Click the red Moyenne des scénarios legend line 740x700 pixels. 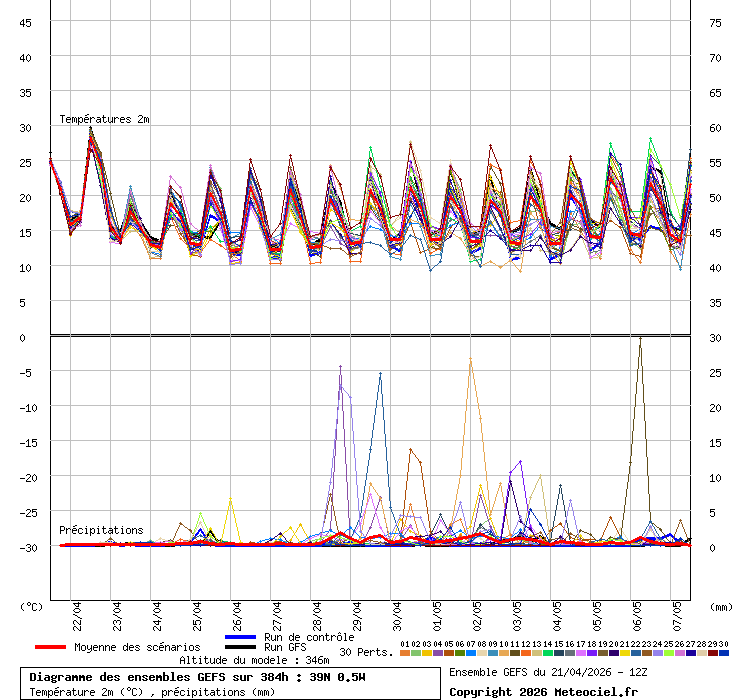pyautogui.click(x=50, y=647)
